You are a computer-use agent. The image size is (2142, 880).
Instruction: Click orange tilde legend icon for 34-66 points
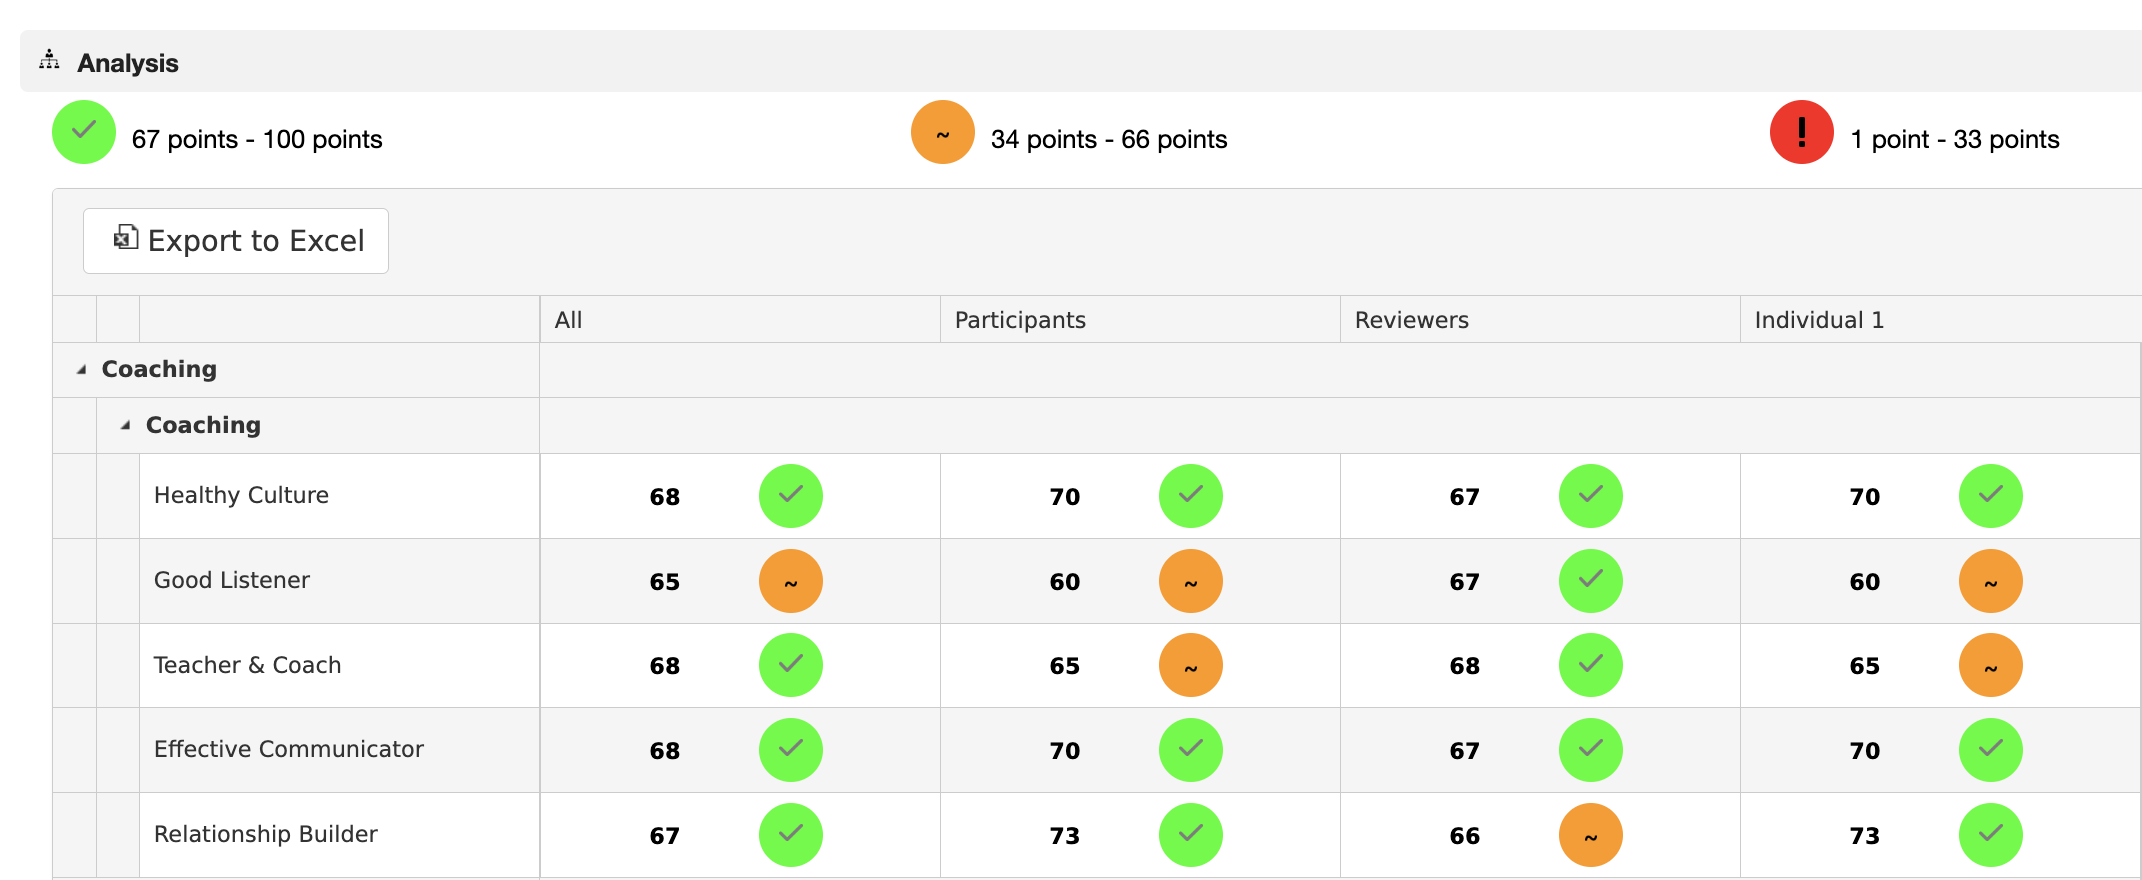(x=943, y=132)
